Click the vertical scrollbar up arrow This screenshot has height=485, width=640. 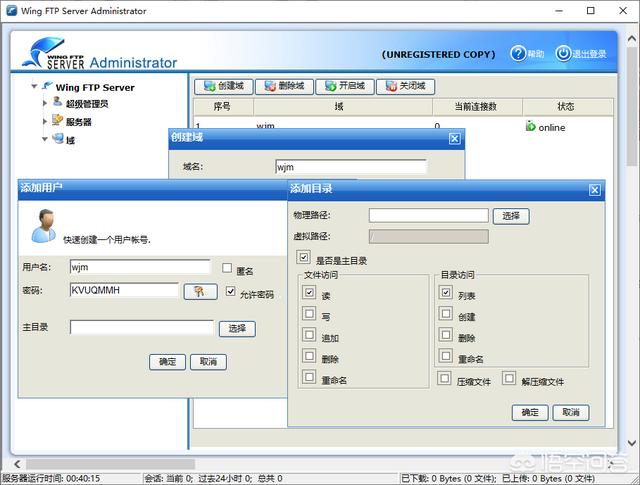(x=632, y=39)
